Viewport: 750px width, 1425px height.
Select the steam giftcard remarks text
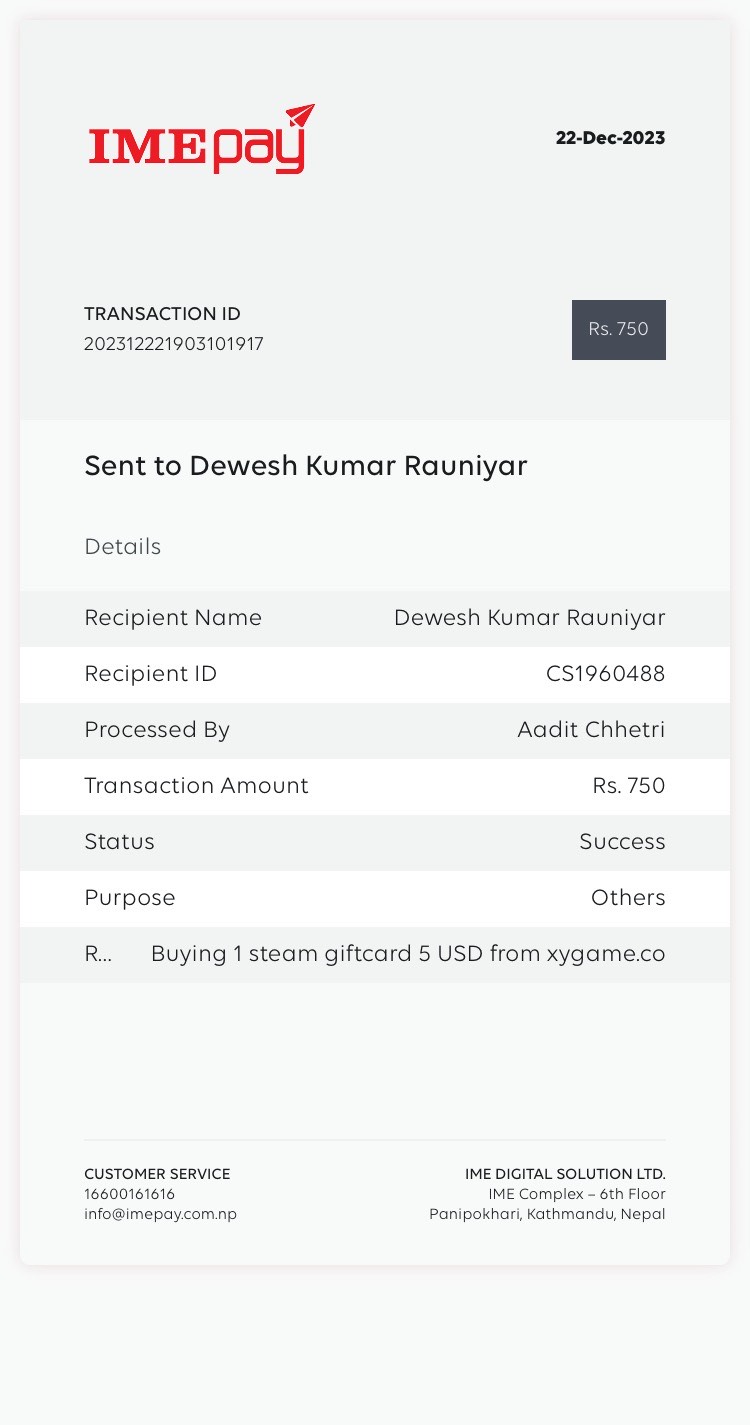(x=407, y=954)
